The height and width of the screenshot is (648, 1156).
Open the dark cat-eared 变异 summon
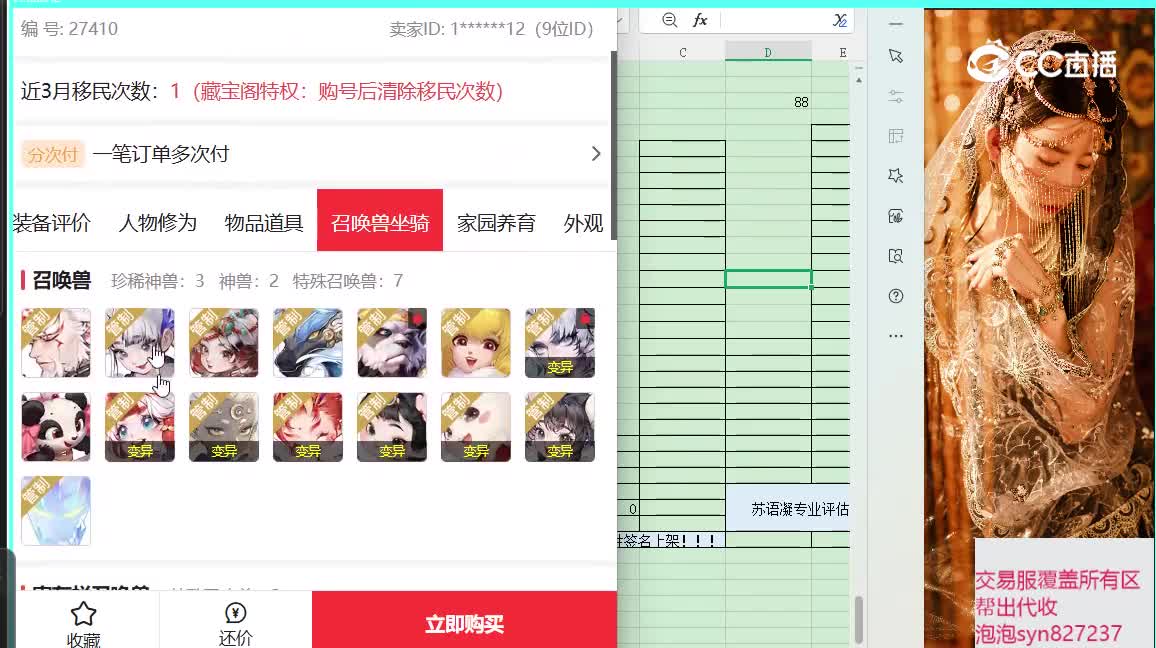point(560,427)
